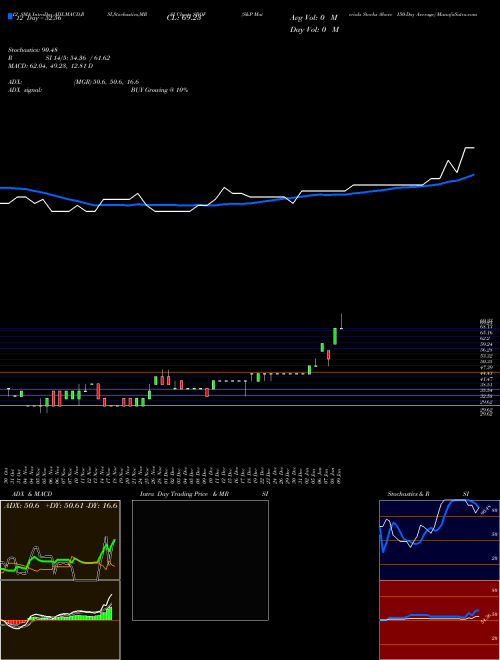Select 'ADX: 50.6 +DY: 50.61 -DY: 16.6' header
500x660 pixels.
click(61, 506)
